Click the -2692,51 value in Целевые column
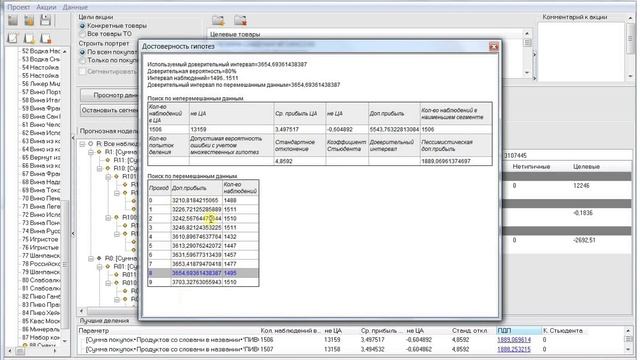 (584, 240)
